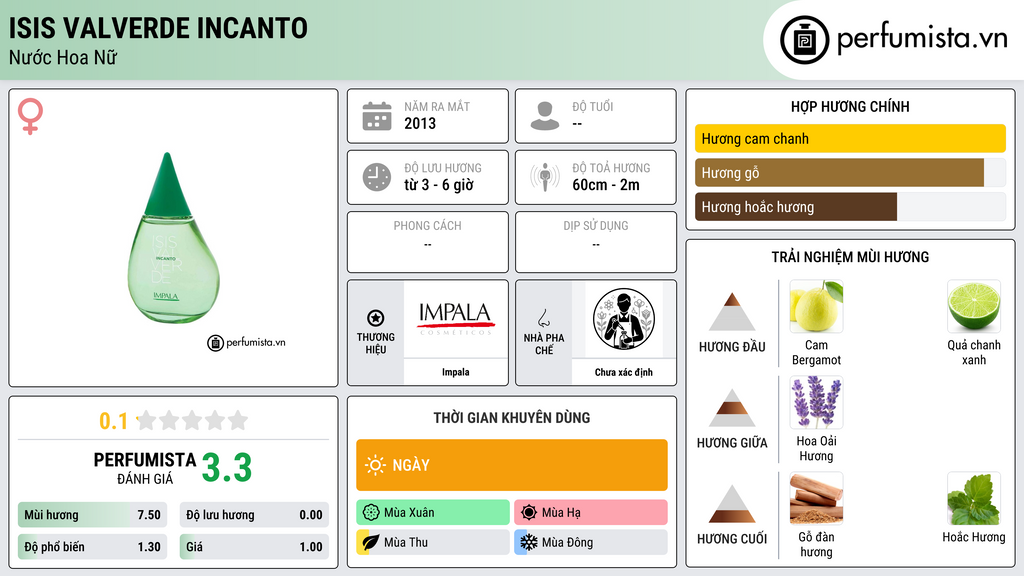The width and height of the screenshot is (1024, 576).
Task: Click the Độ phổ biến 1.30 score bar
Action: point(93,547)
